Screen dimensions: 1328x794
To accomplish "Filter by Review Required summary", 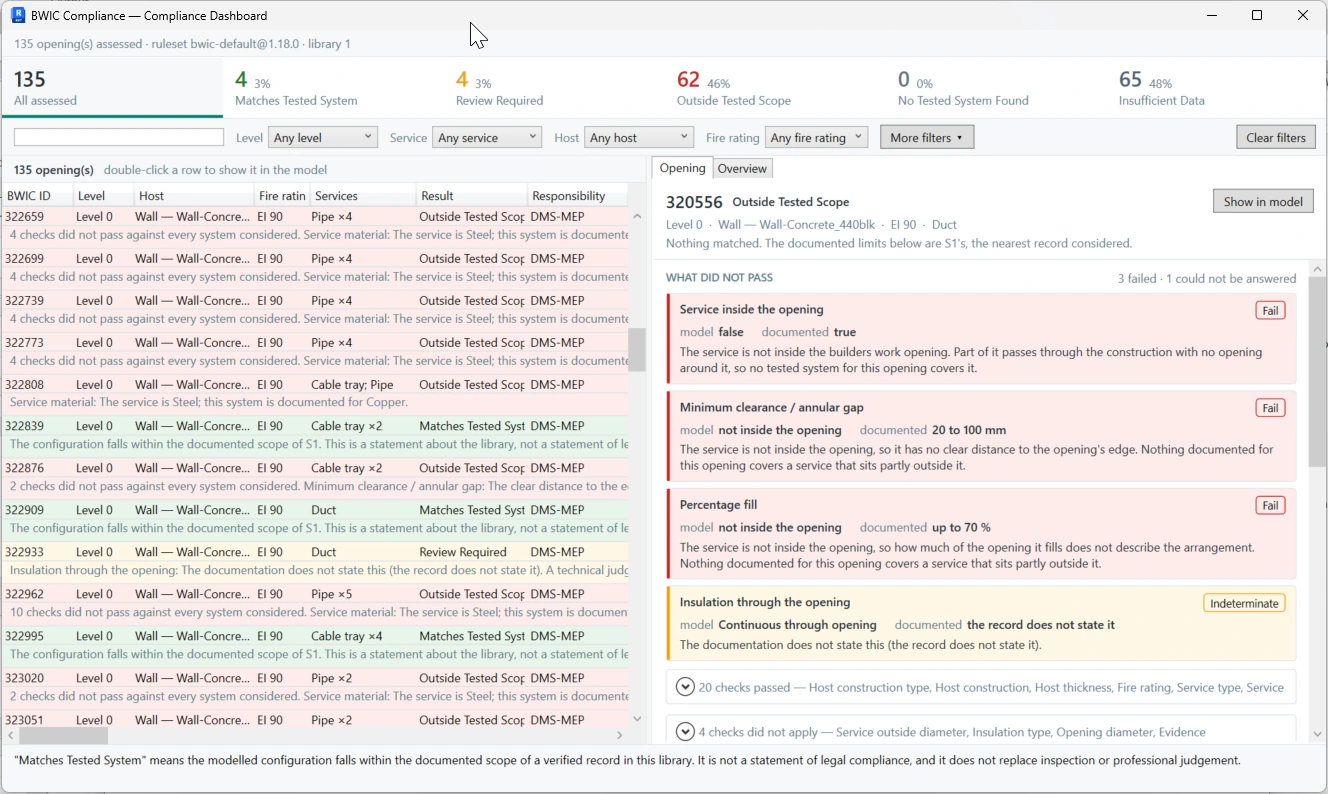I will (554, 88).
